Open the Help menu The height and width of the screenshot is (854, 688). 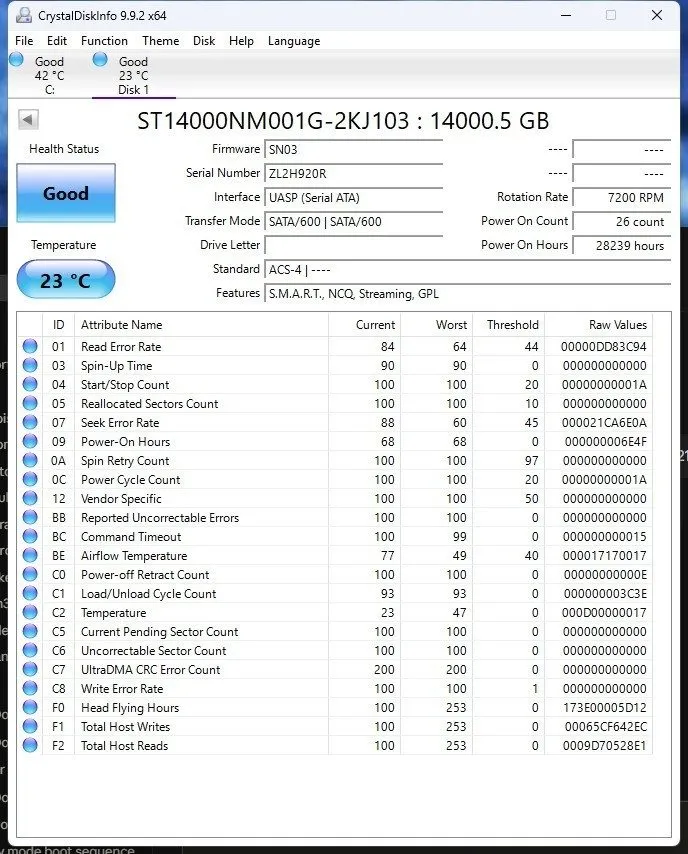coord(241,41)
